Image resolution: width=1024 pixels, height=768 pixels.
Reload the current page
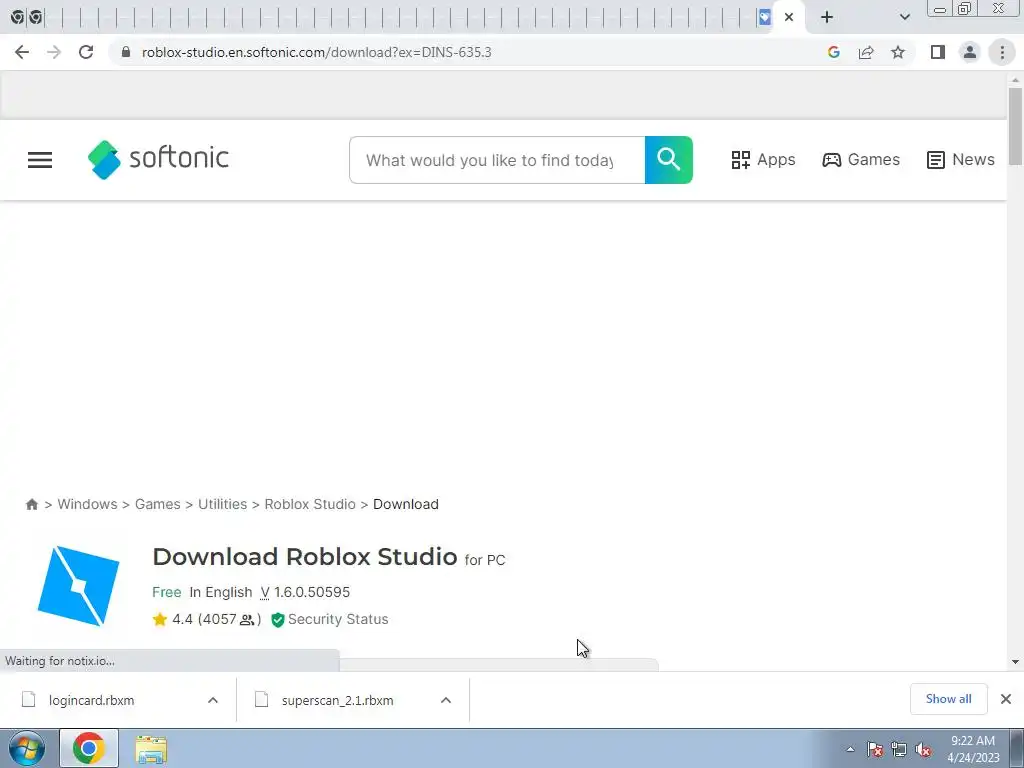[86, 52]
